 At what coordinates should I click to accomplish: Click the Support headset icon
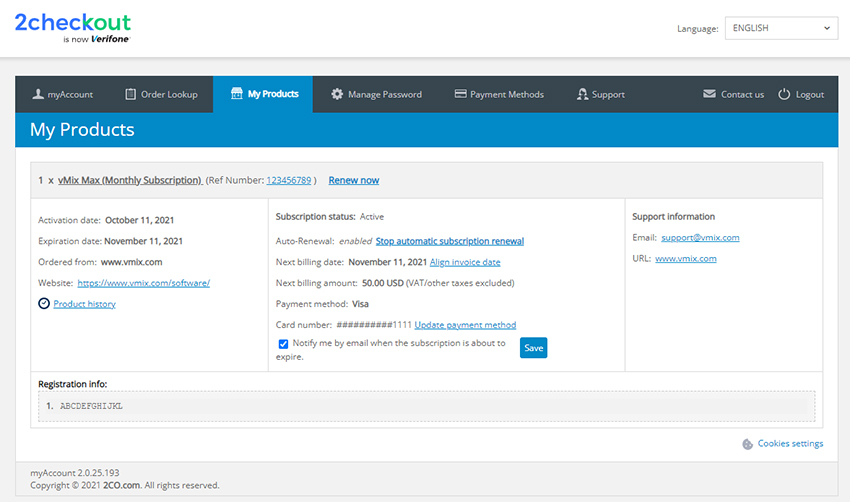point(582,94)
